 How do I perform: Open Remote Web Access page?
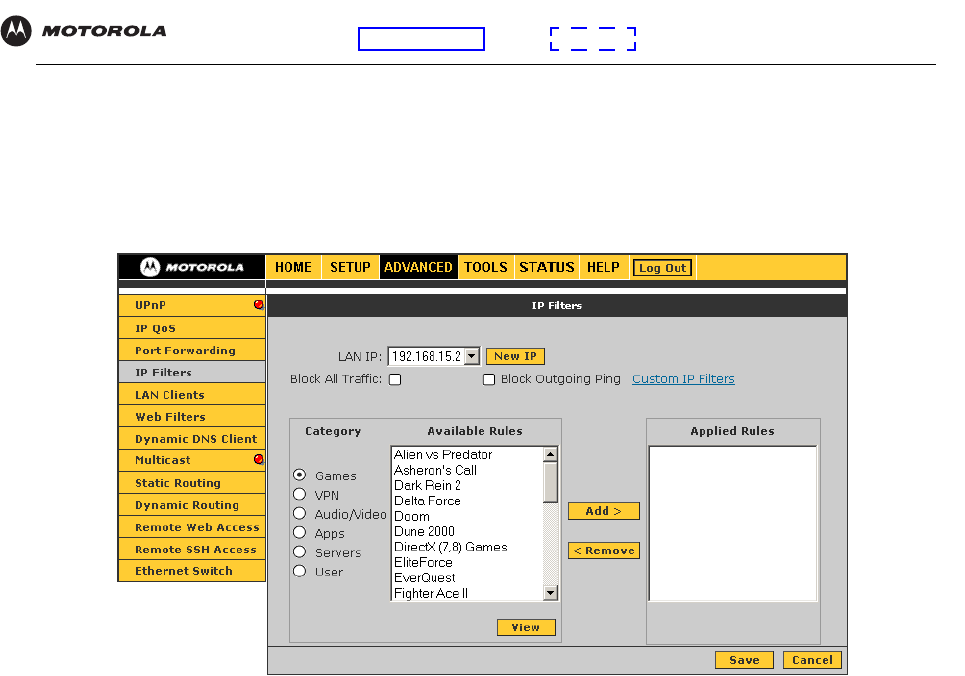coord(191,527)
